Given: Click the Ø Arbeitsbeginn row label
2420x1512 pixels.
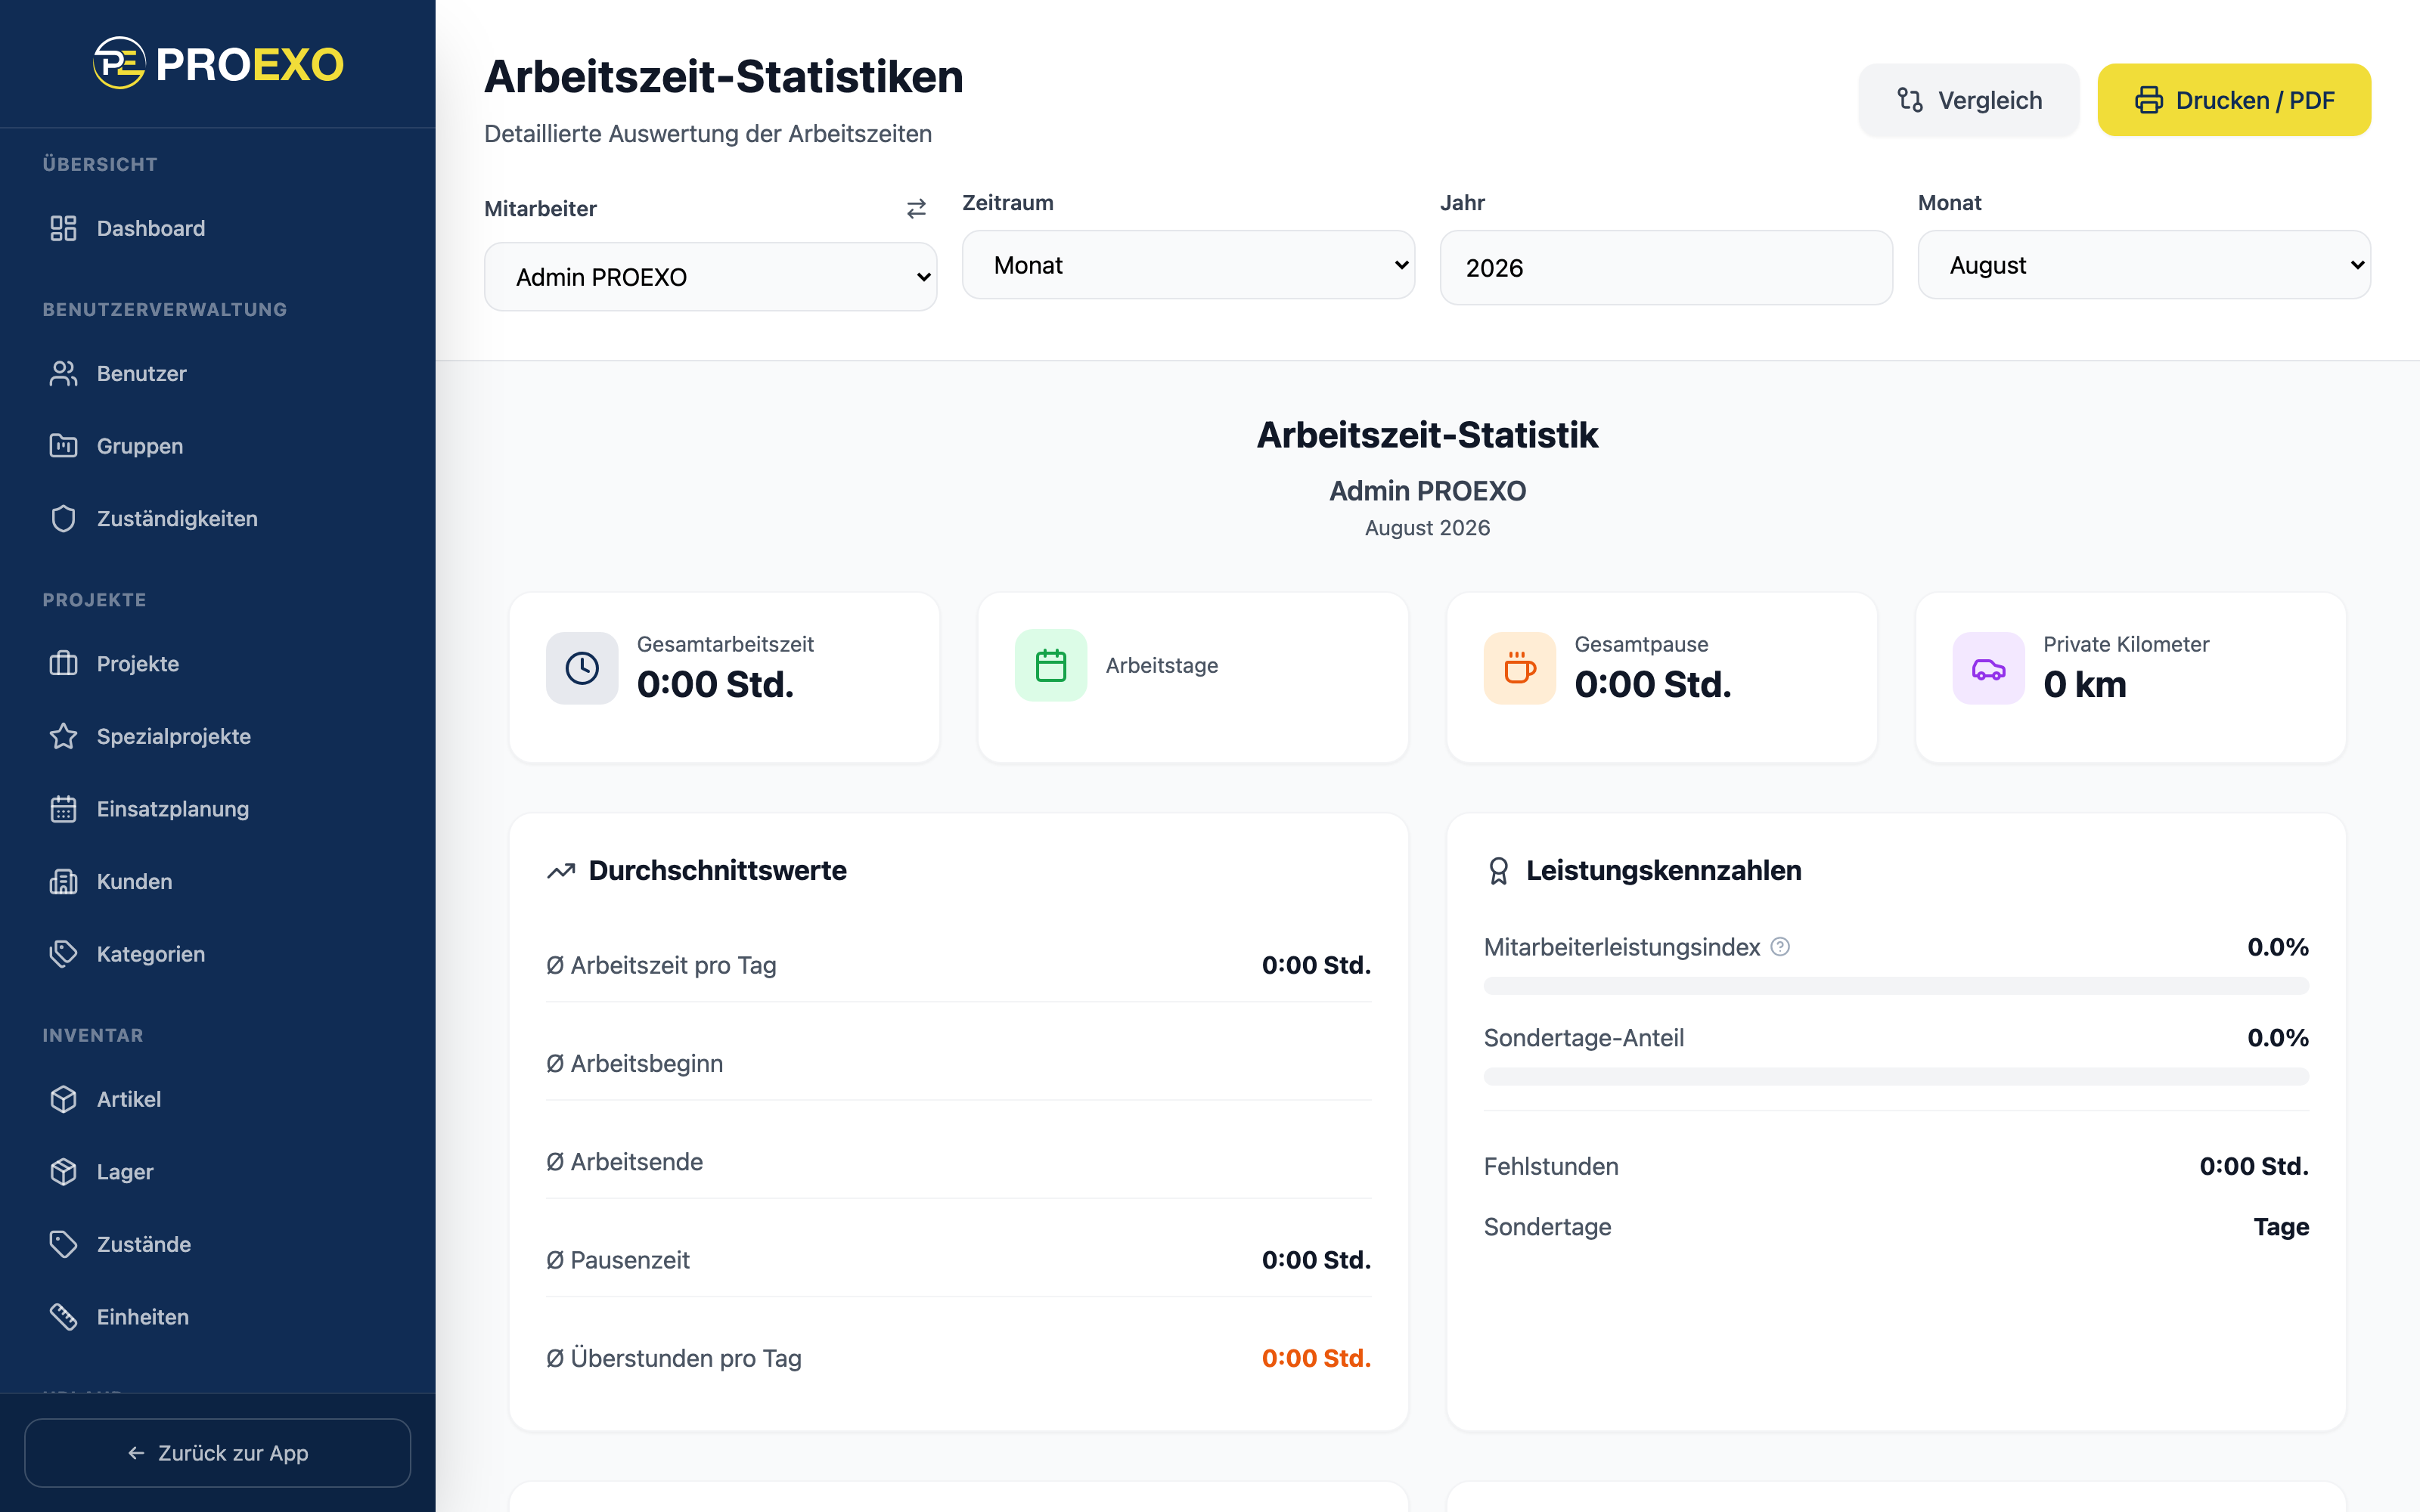Looking at the screenshot, I should (634, 1063).
